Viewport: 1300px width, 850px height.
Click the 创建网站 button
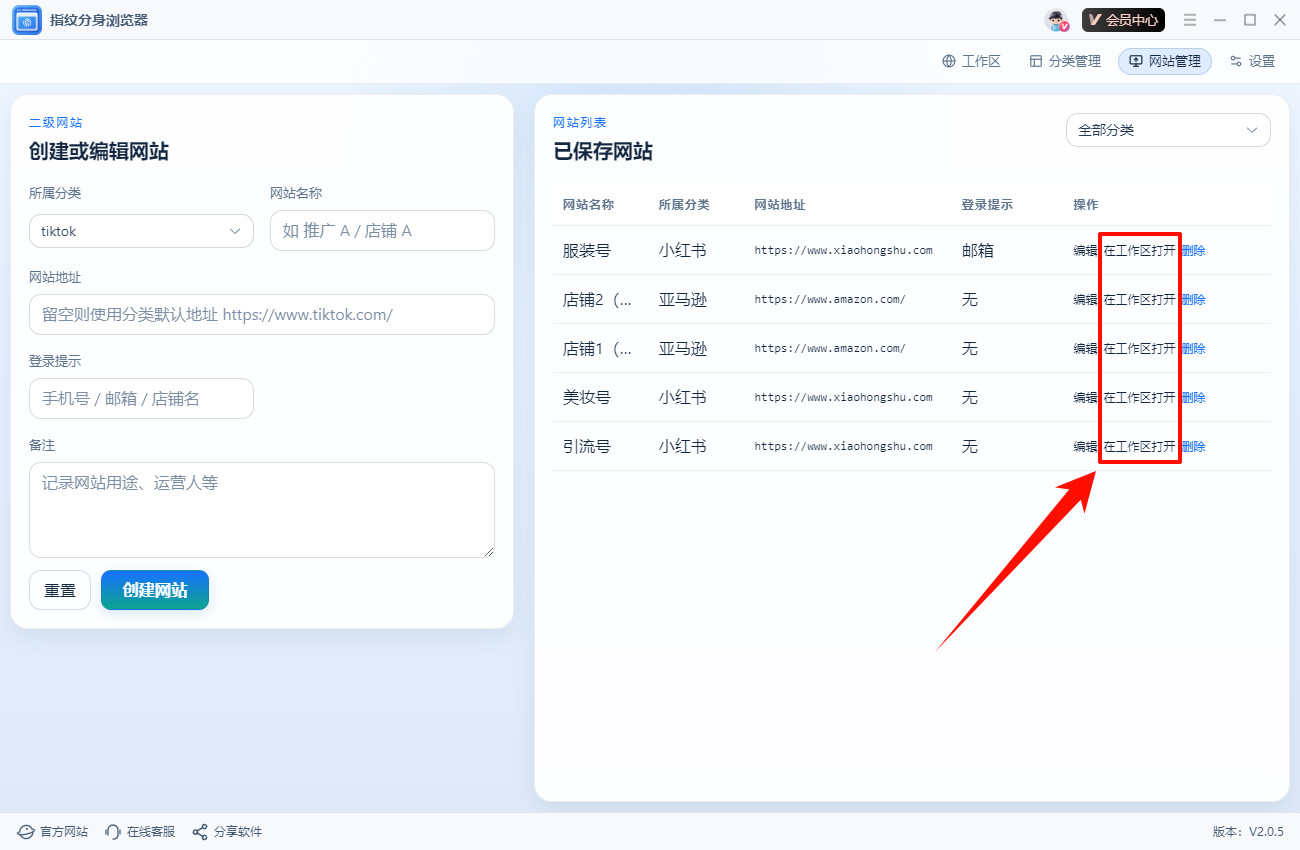pyautogui.click(x=155, y=590)
